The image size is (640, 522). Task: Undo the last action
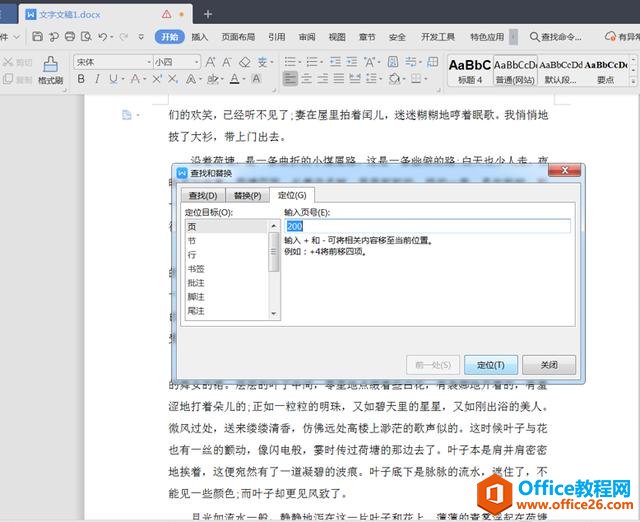tap(102, 37)
